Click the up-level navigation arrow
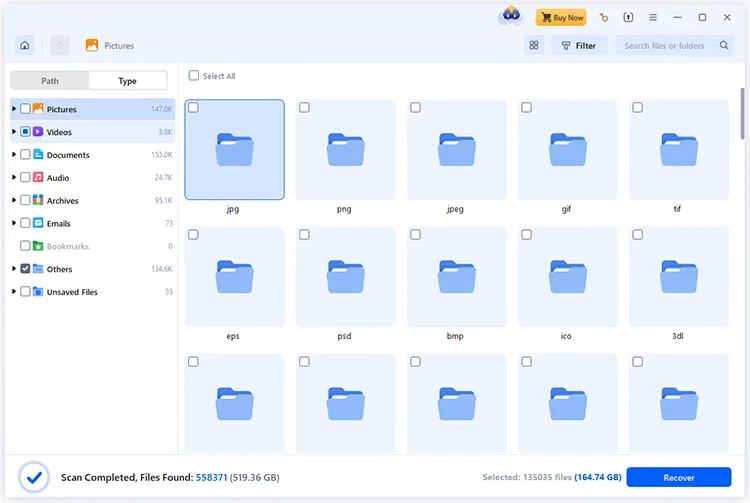The width and height of the screenshot is (750, 503). coord(60,45)
